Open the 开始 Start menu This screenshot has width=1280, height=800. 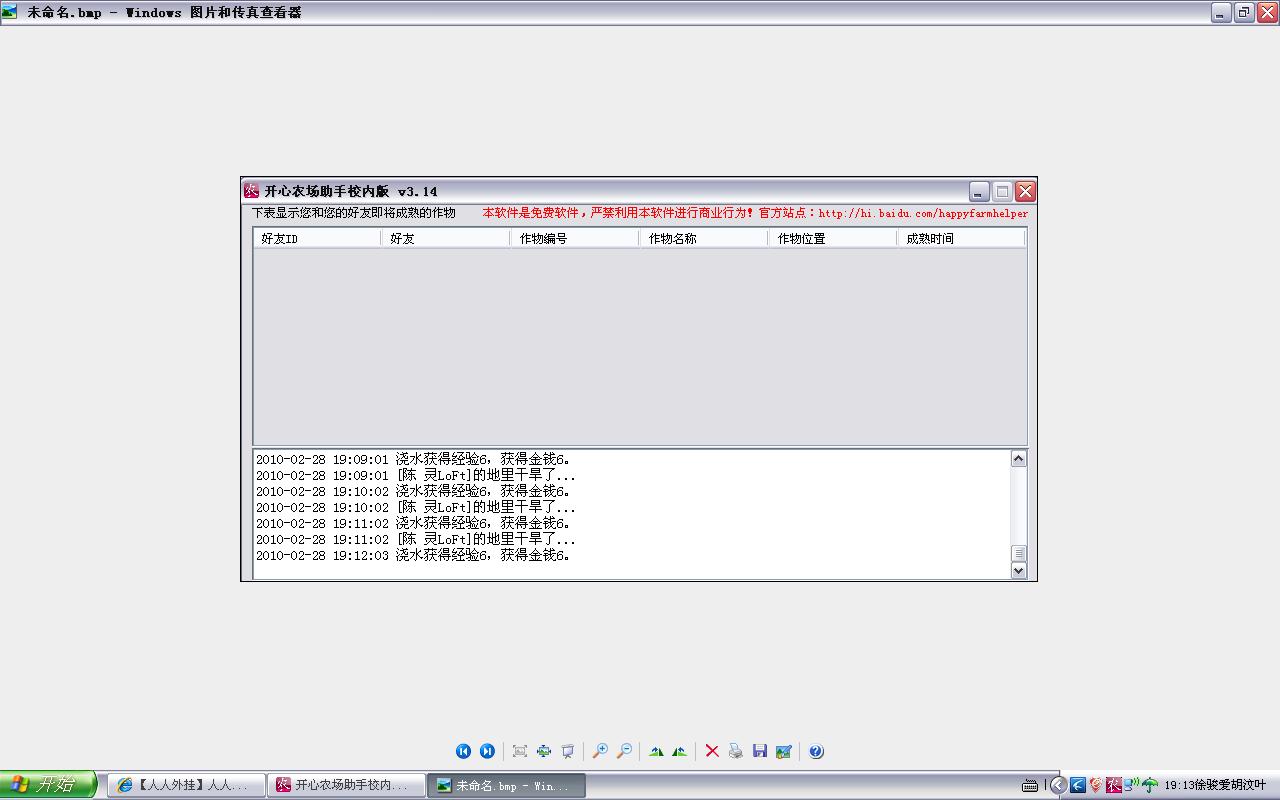click(x=47, y=785)
